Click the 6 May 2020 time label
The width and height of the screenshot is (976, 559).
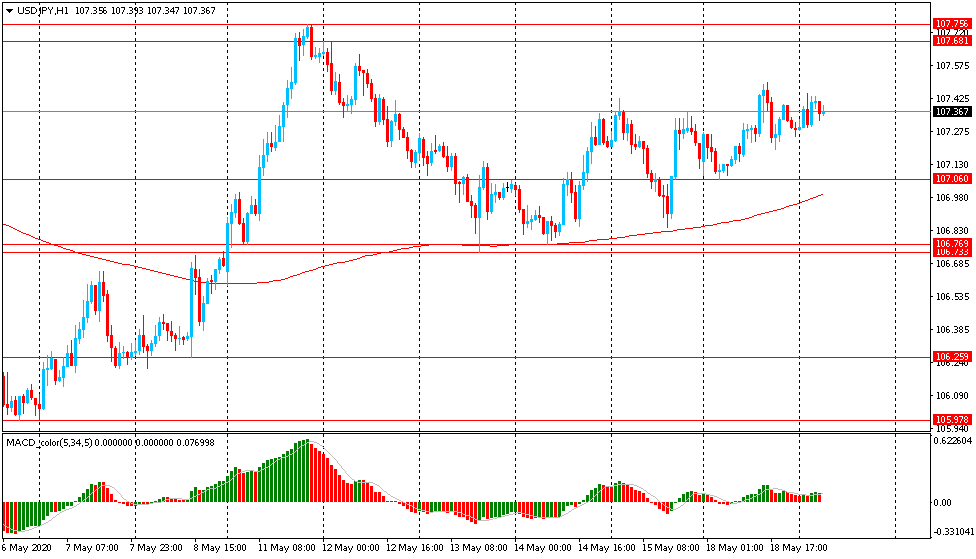tap(26, 548)
